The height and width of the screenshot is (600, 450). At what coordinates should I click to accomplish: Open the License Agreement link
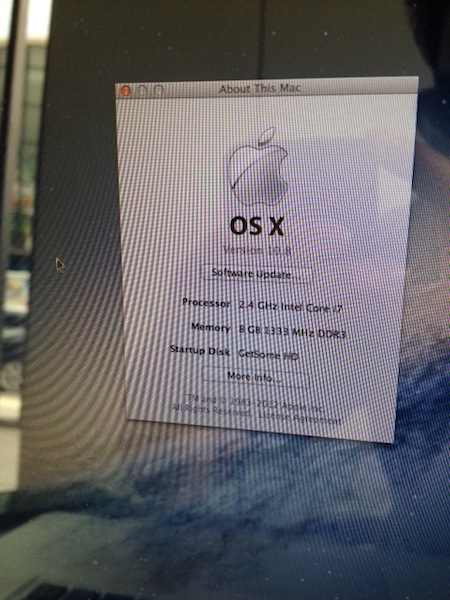[x=299, y=418]
